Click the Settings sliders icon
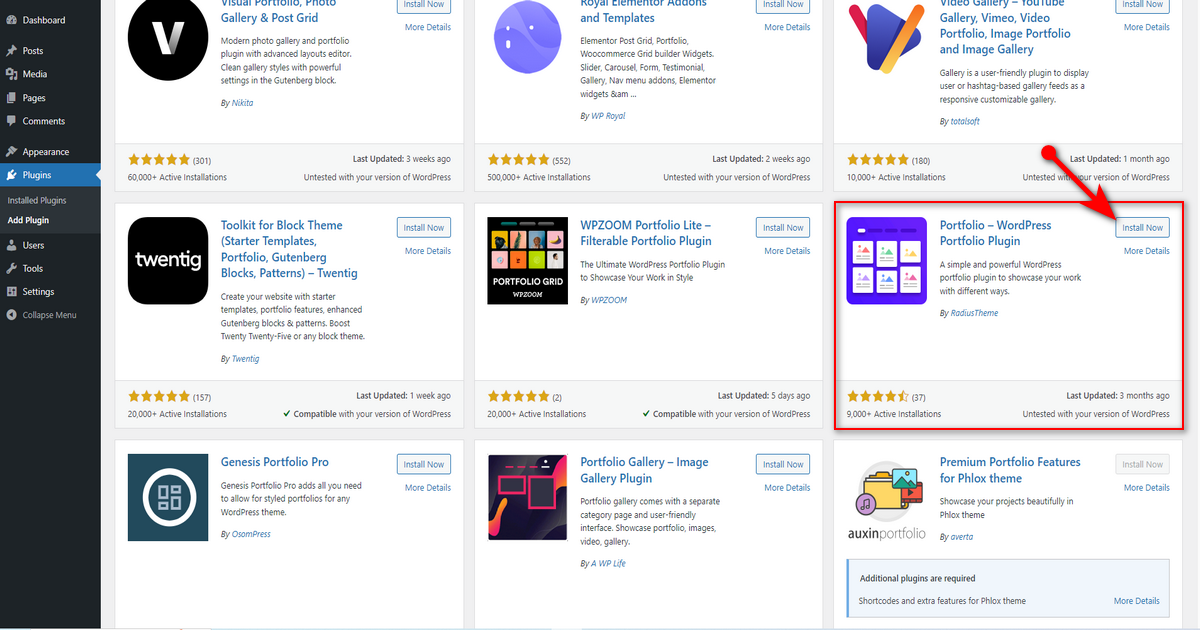The width and height of the screenshot is (1200, 630). point(11,292)
